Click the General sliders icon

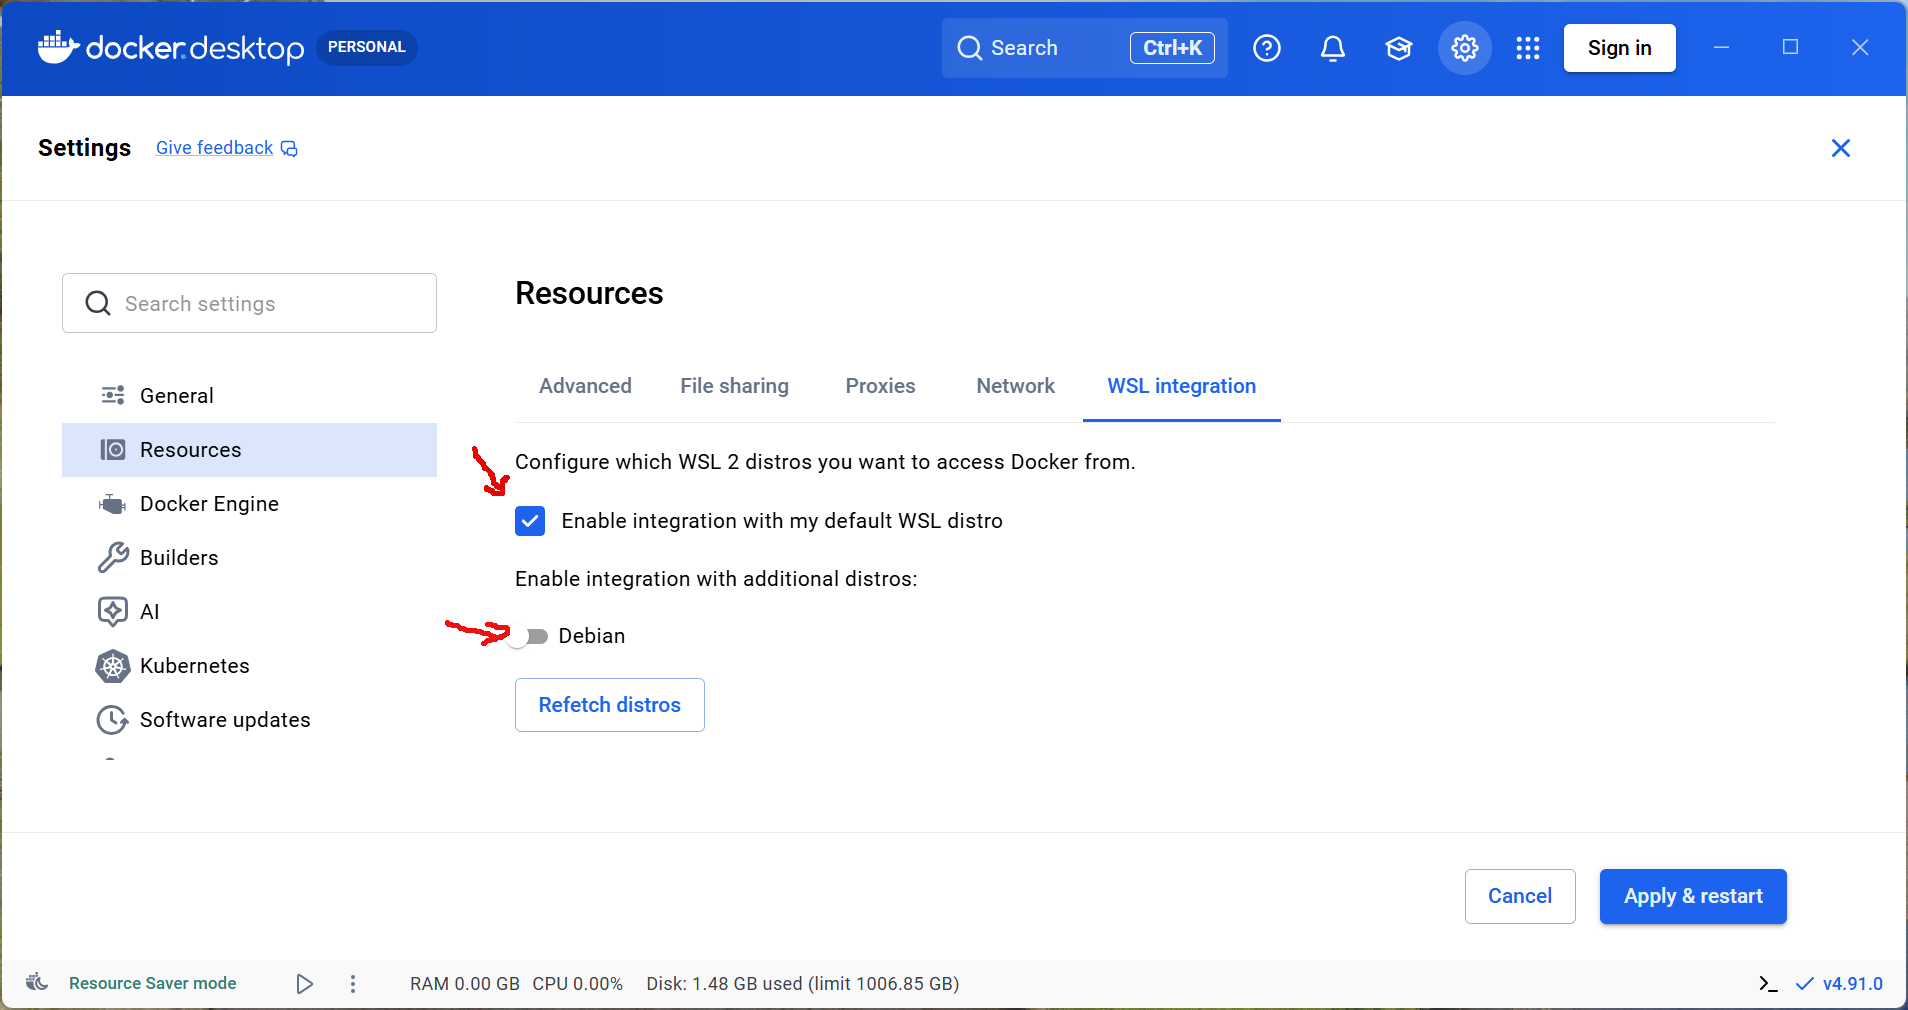pyautogui.click(x=113, y=395)
